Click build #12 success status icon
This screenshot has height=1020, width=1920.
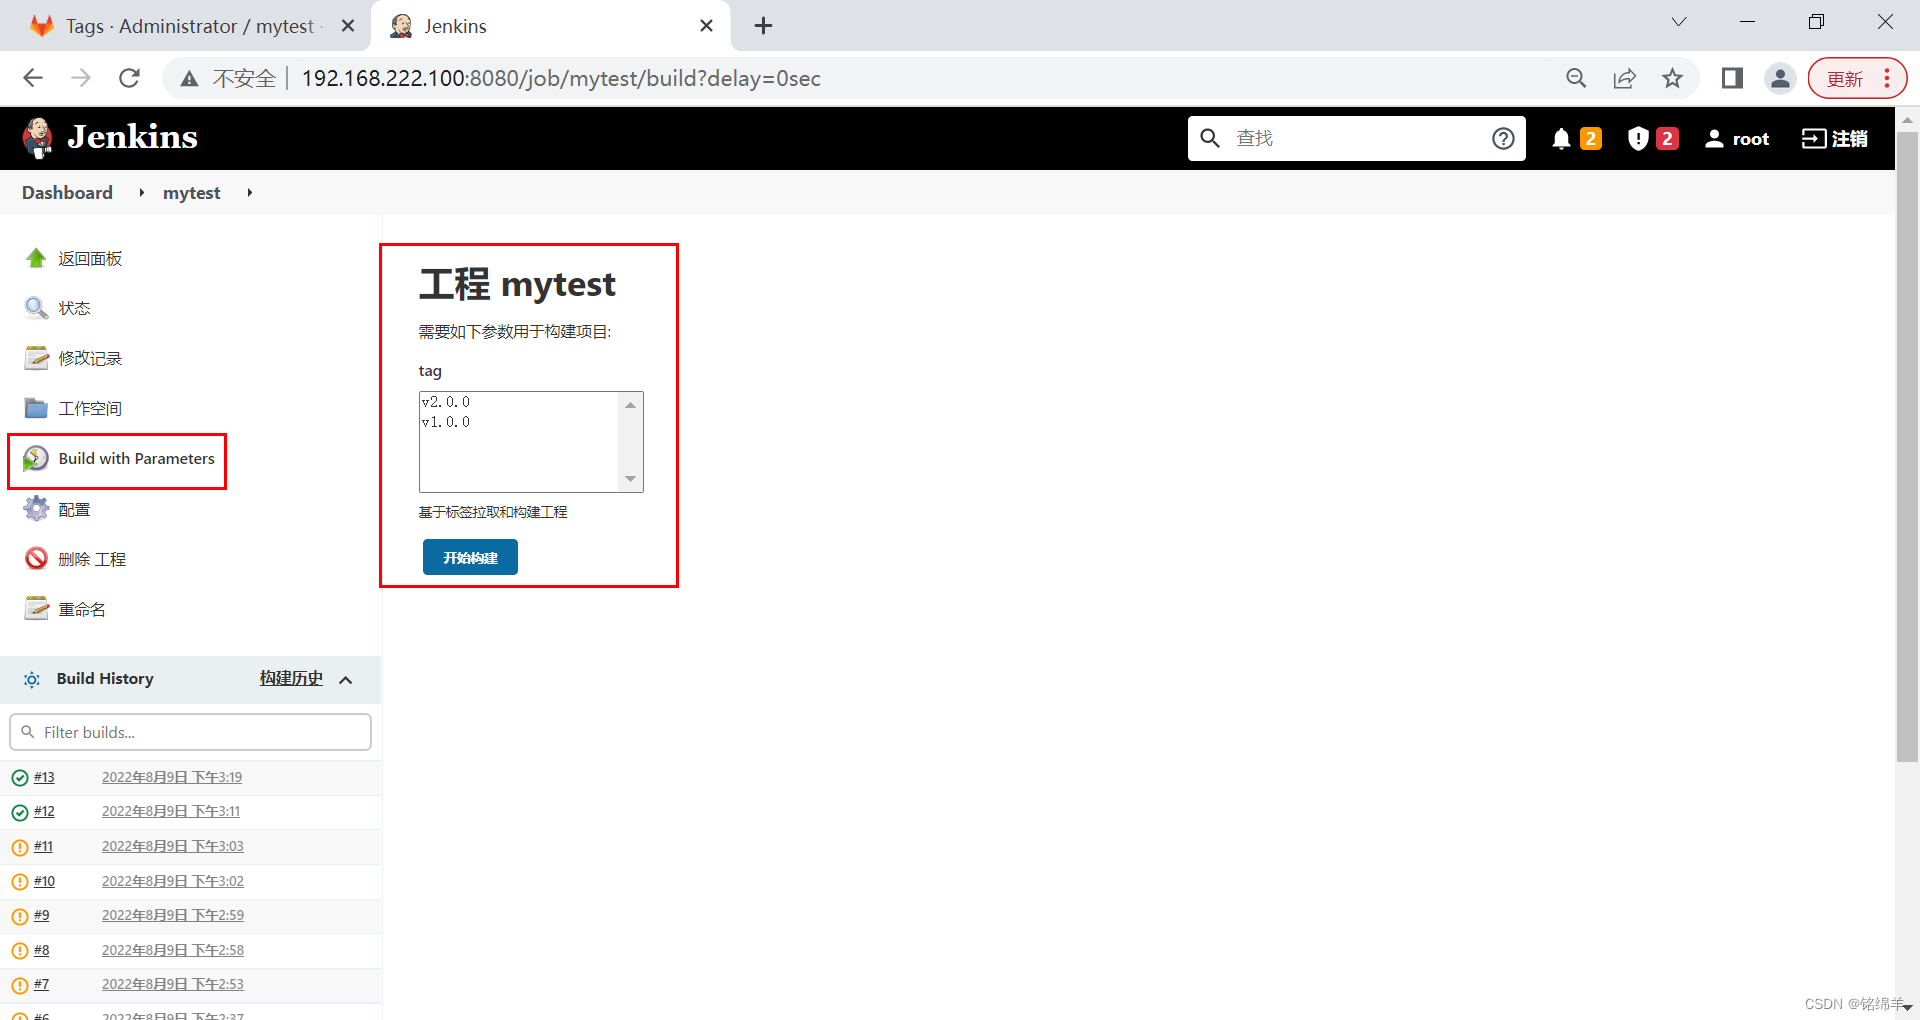(x=19, y=813)
